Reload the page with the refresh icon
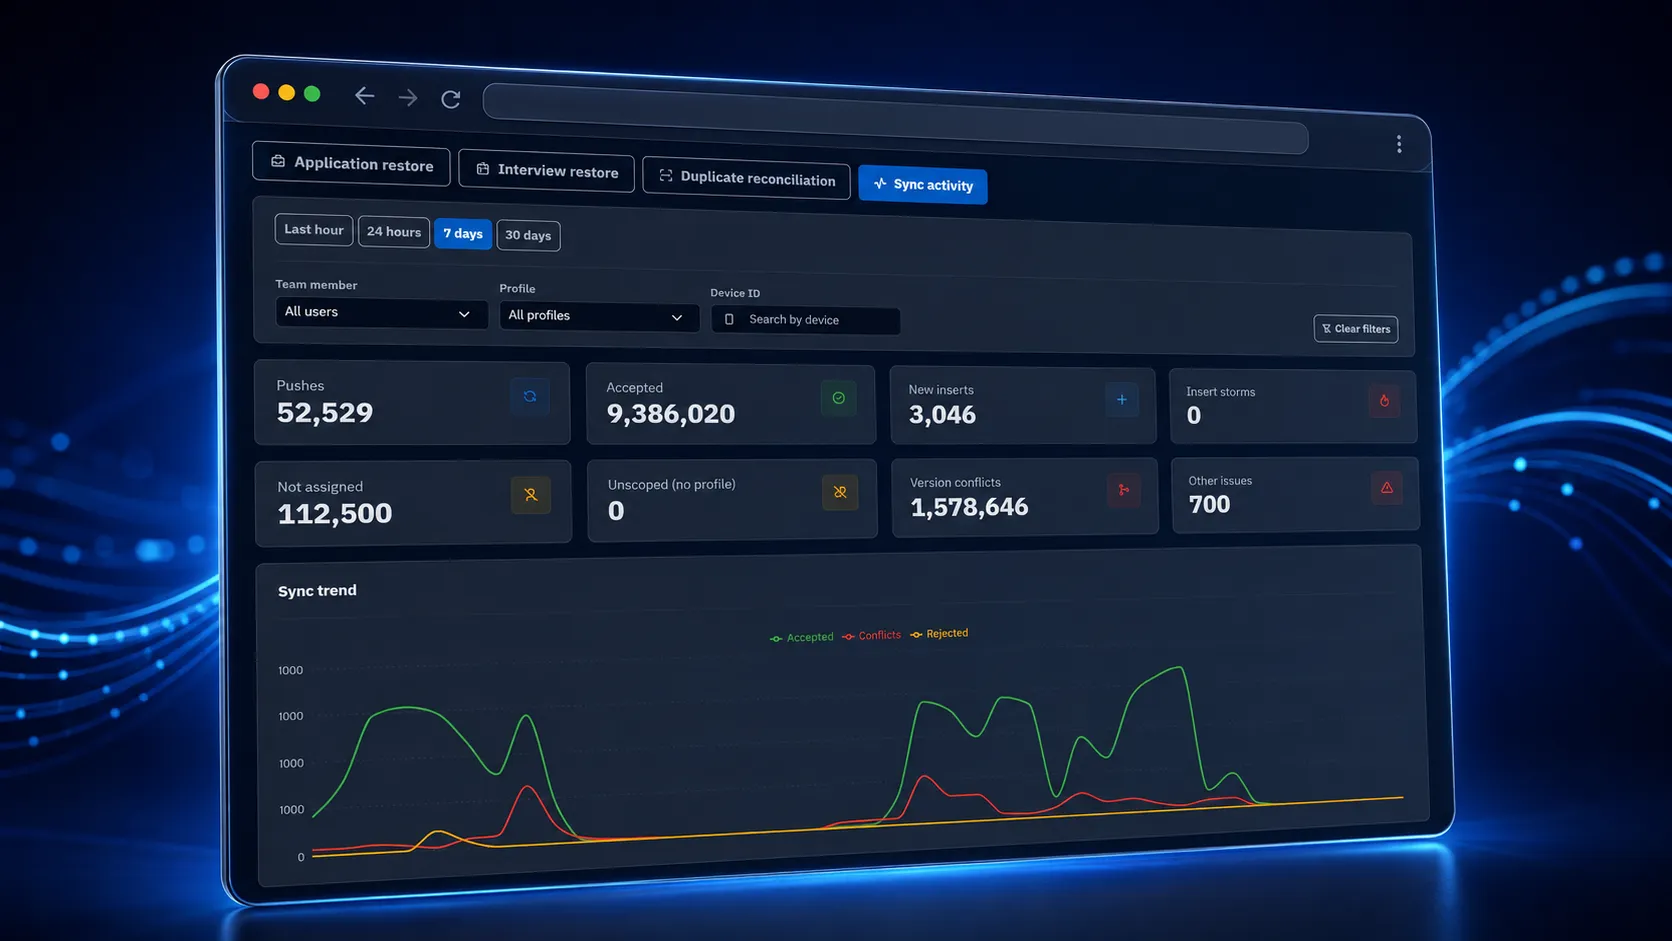Screen dimensions: 1672x941 (451, 99)
